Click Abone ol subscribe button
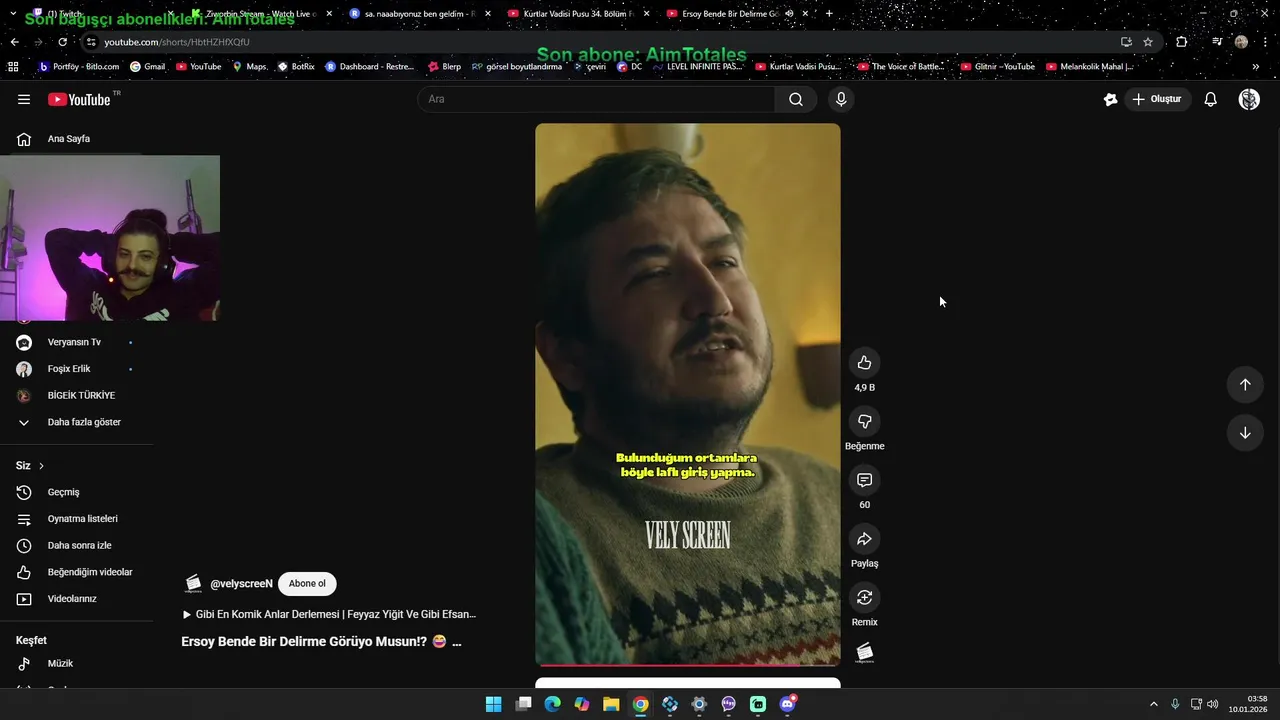The image size is (1280, 720). (x=307, y=583)
